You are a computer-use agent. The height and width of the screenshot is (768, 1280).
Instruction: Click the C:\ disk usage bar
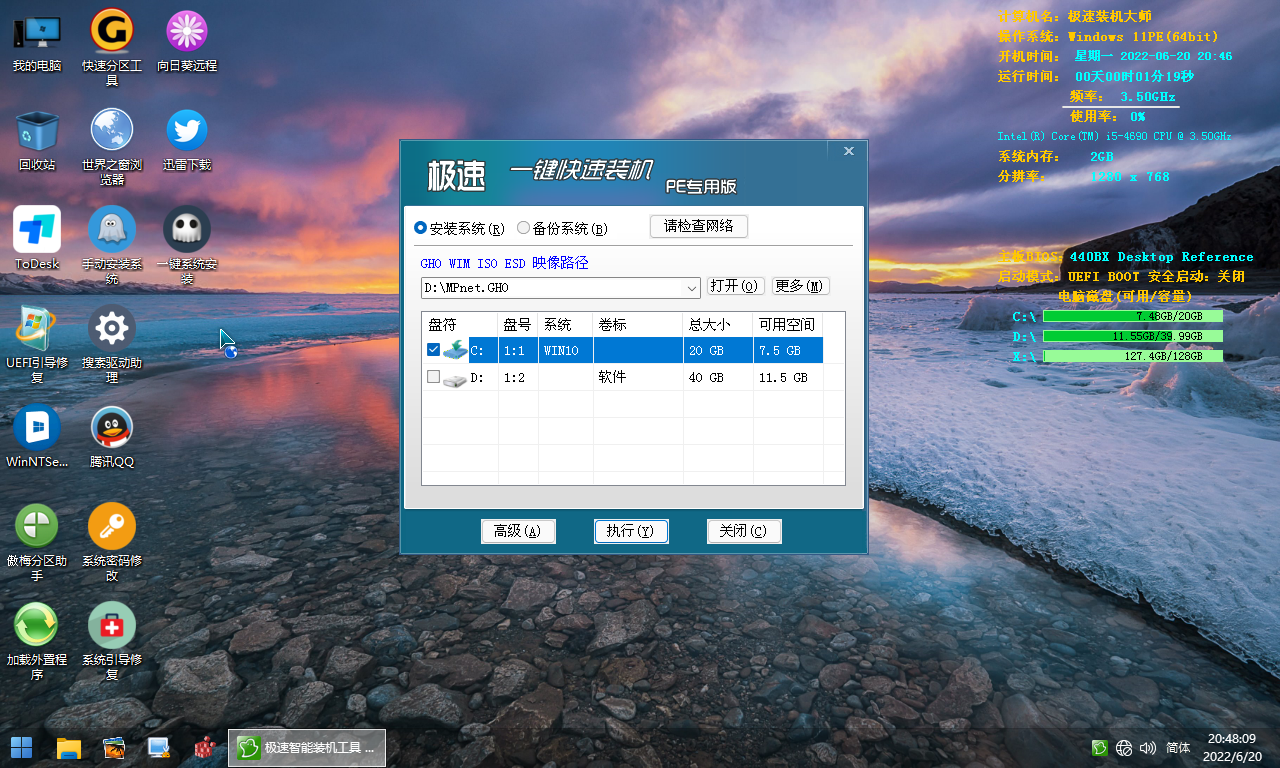pos(1133,316)
